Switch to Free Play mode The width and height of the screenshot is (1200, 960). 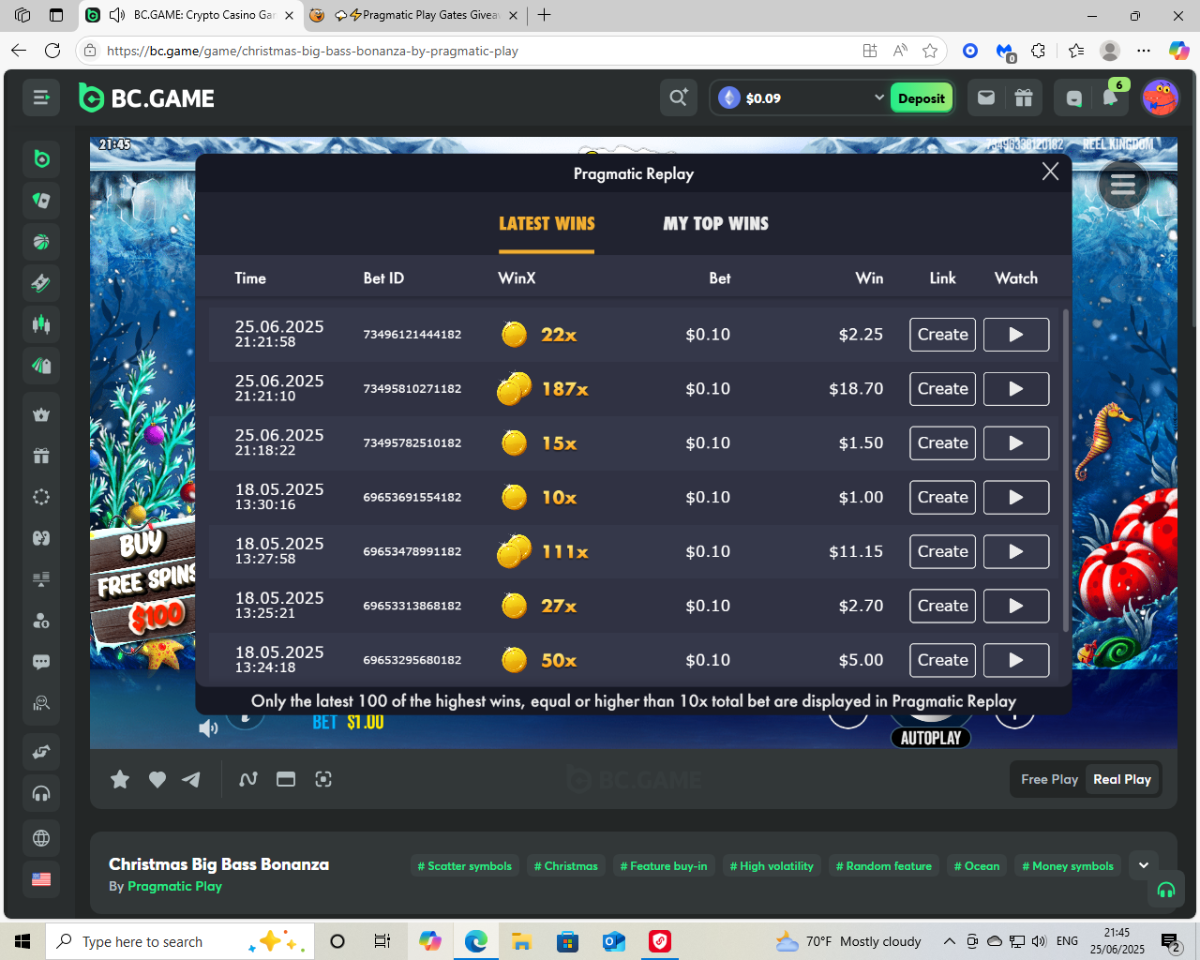(x=1049, y=779)
